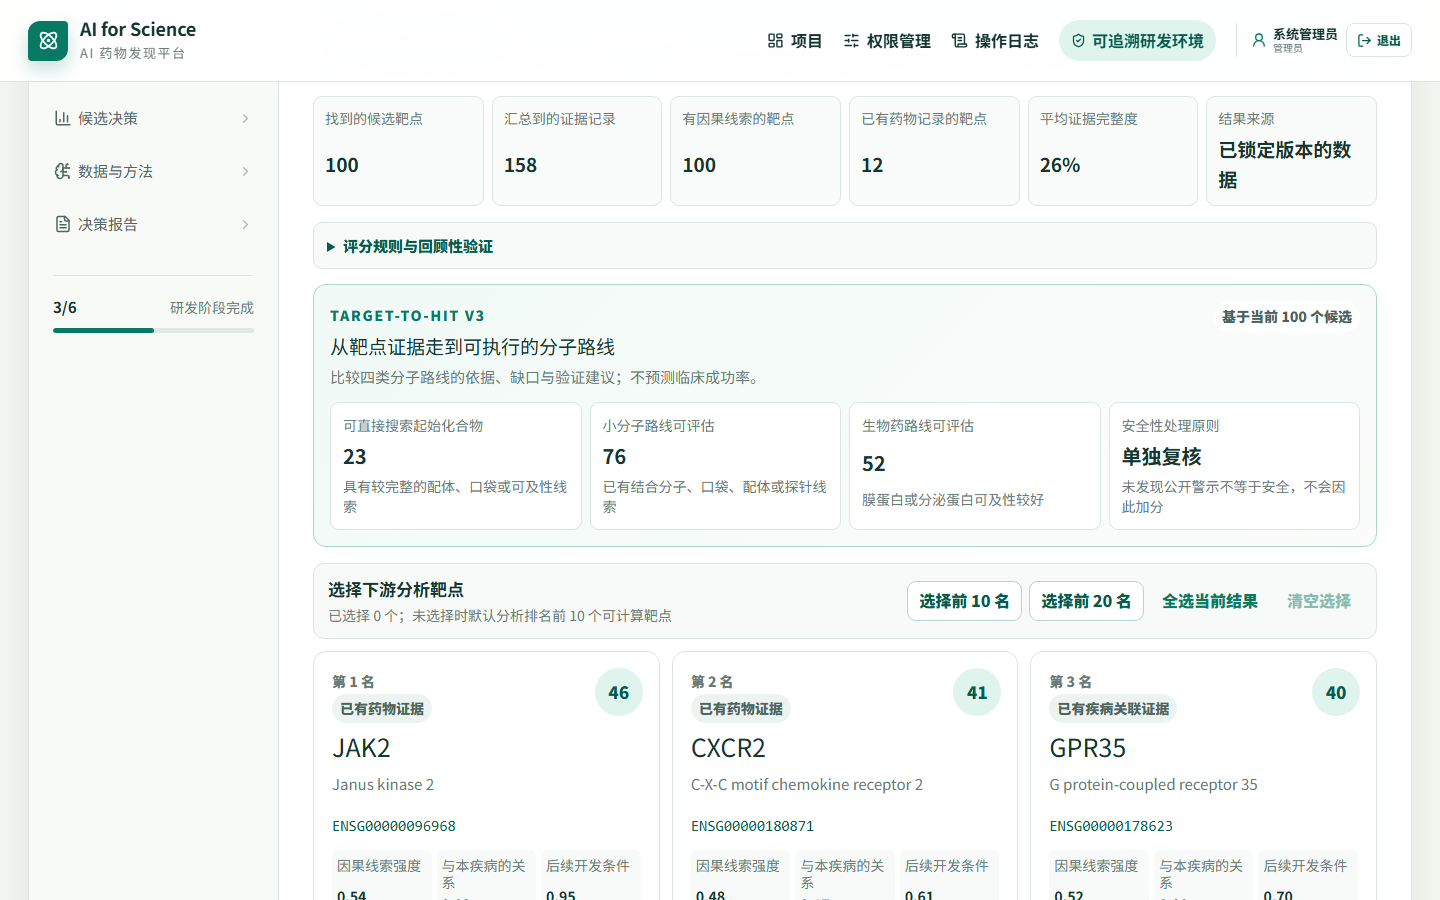Click the 安全性处理原则 单独复核 card
The image size is (1440, 900).
[1234, 466]
